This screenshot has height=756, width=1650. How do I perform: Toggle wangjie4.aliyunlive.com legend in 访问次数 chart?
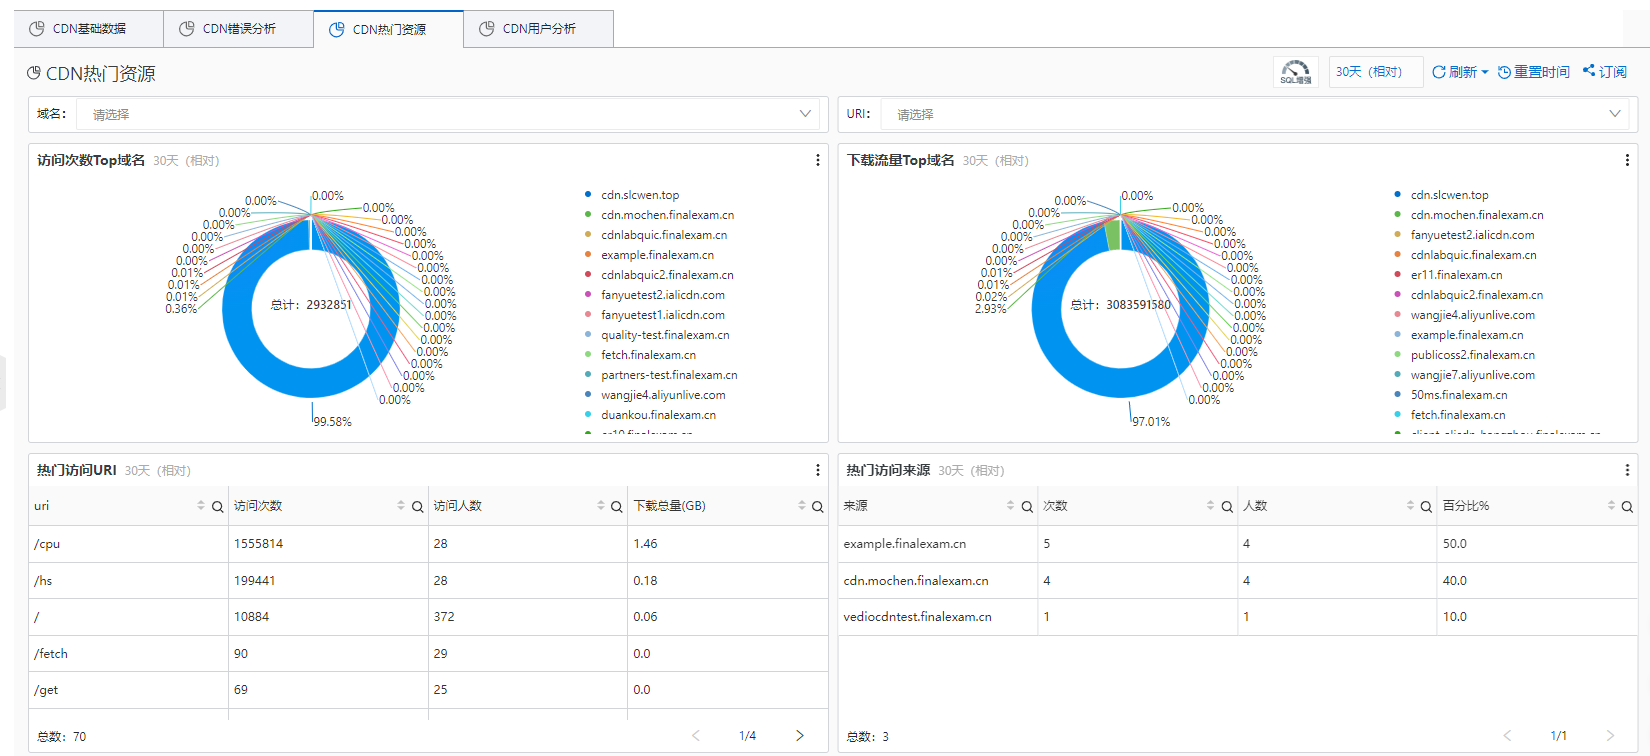pyautogui.click(x=655, y=395)
